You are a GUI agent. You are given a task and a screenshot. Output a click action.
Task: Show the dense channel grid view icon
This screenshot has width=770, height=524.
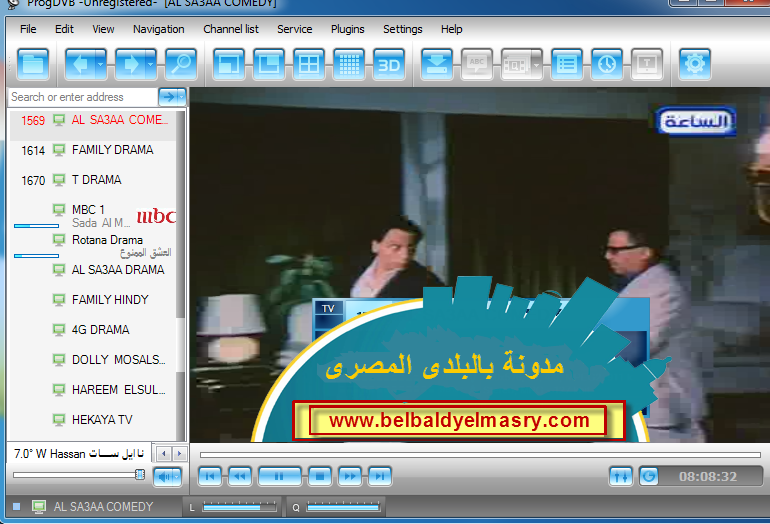point(349,64)
